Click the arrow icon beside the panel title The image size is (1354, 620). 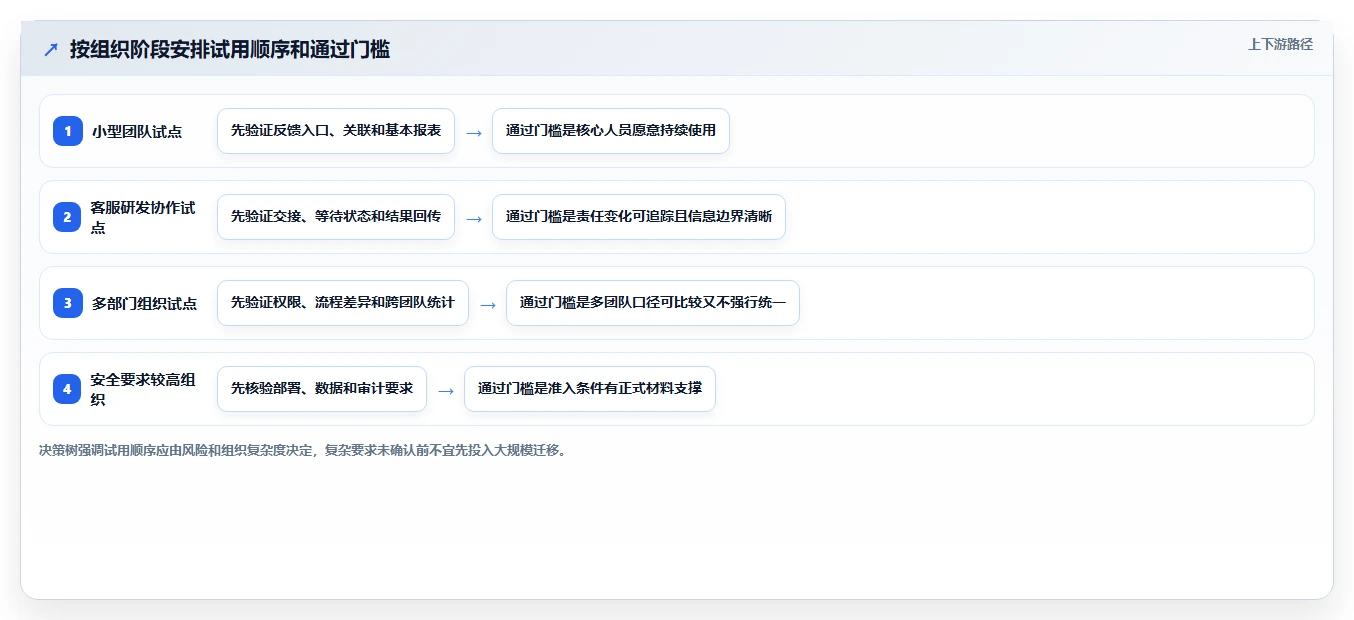[51, 49]
